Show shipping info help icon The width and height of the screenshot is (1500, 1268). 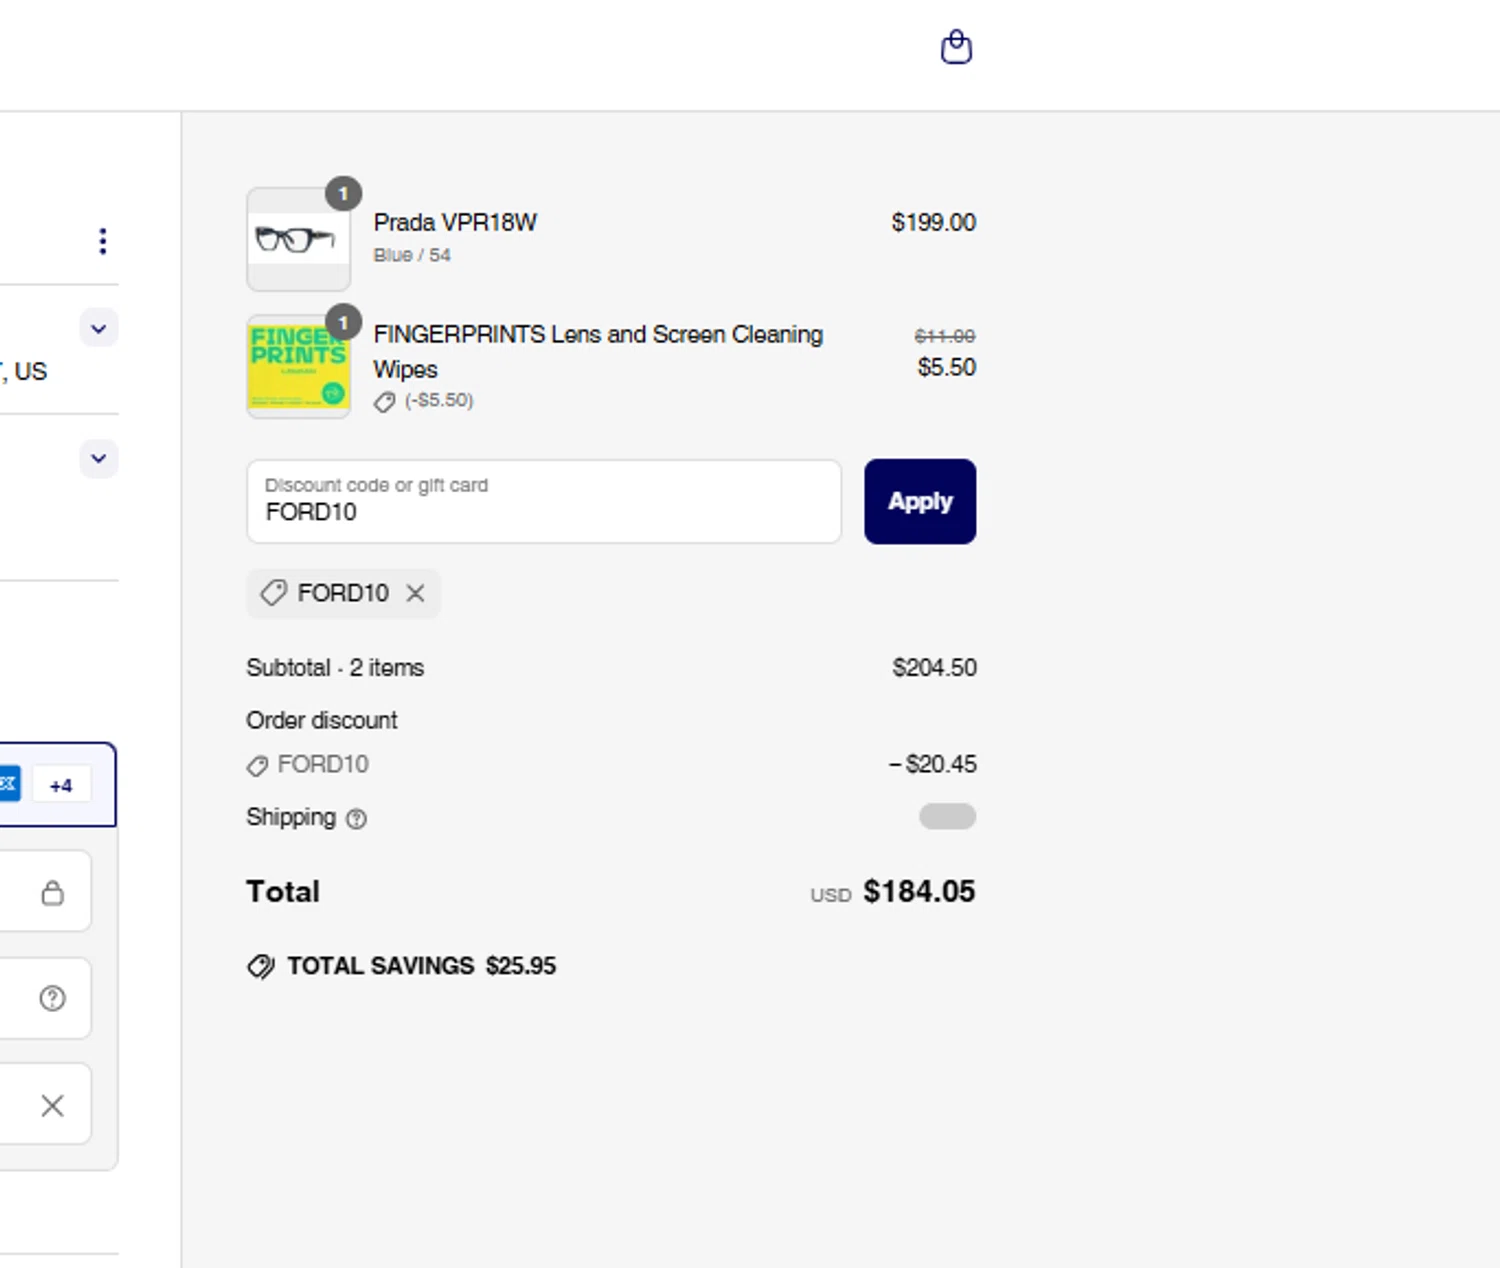coord(356,819)
